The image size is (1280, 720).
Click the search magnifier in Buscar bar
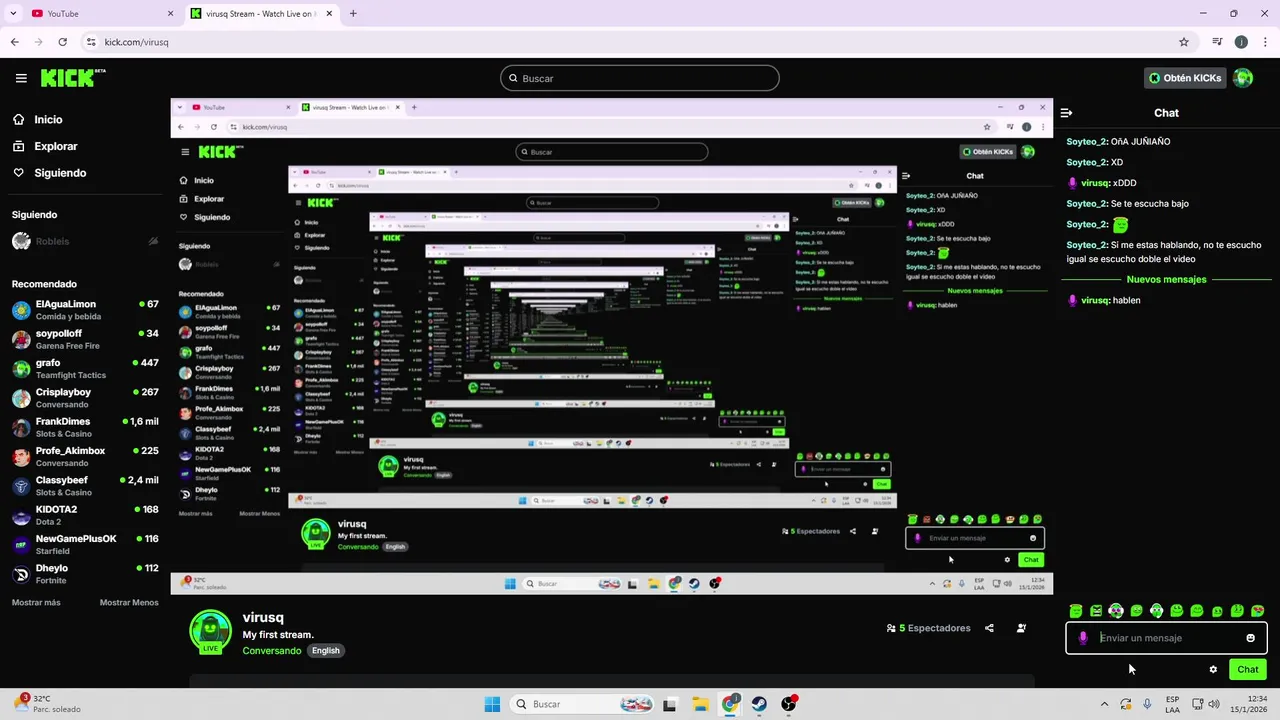(514, 78)
